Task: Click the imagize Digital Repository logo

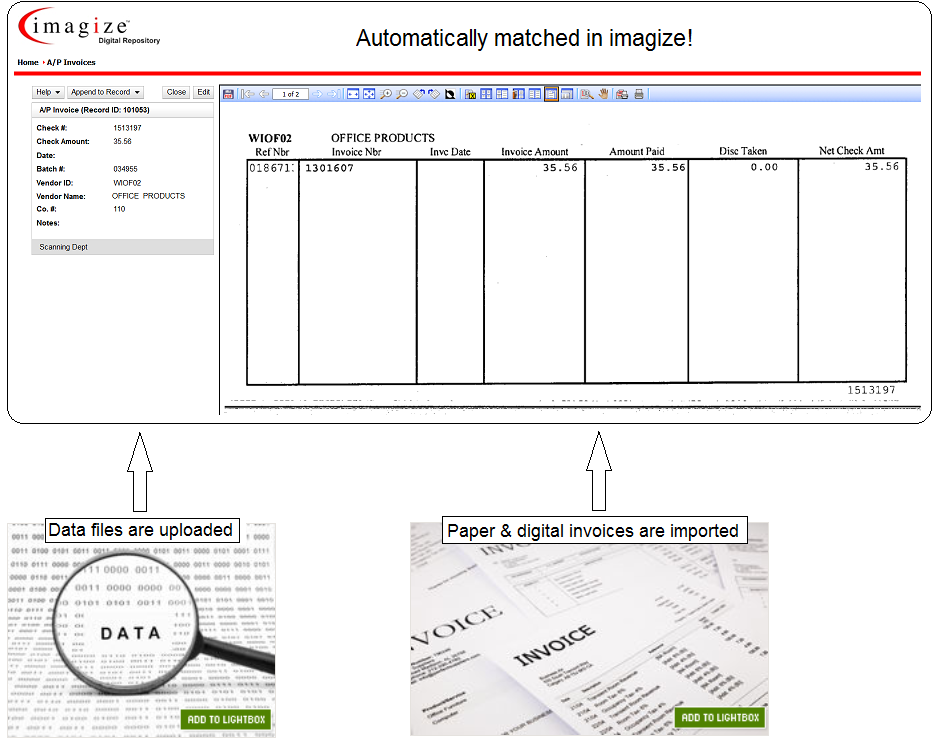Action: pyautogui.click(x=90, y=28)
